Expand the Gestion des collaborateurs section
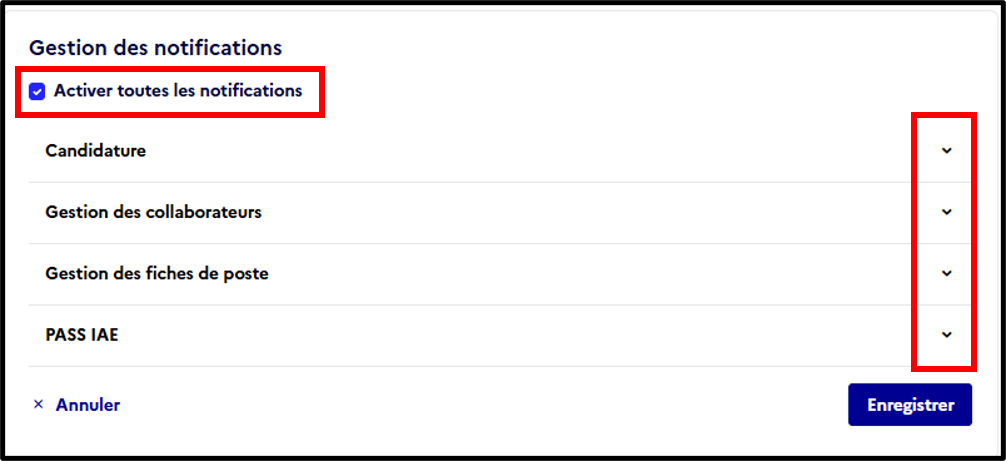The image size is (1006, 461). [x=499, y=212]
